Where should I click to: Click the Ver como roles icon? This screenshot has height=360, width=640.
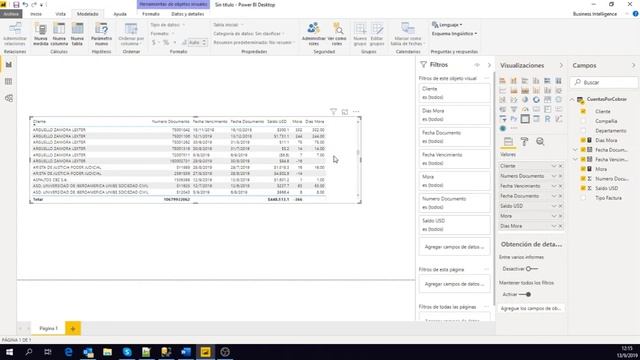[337, 34]
